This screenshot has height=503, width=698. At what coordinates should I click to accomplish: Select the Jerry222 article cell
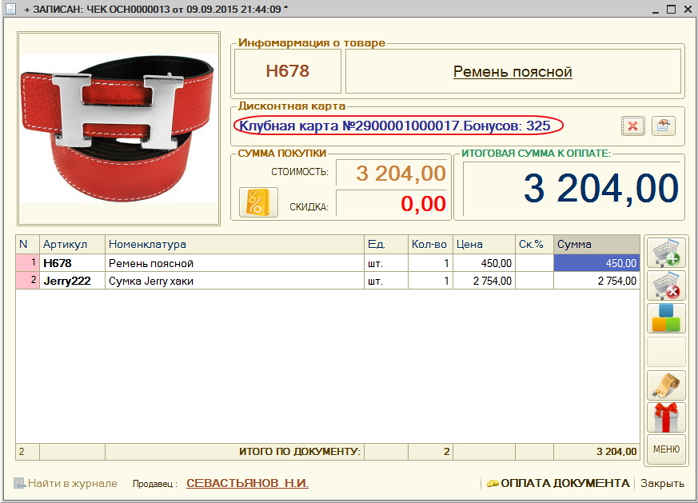(72, 281)
